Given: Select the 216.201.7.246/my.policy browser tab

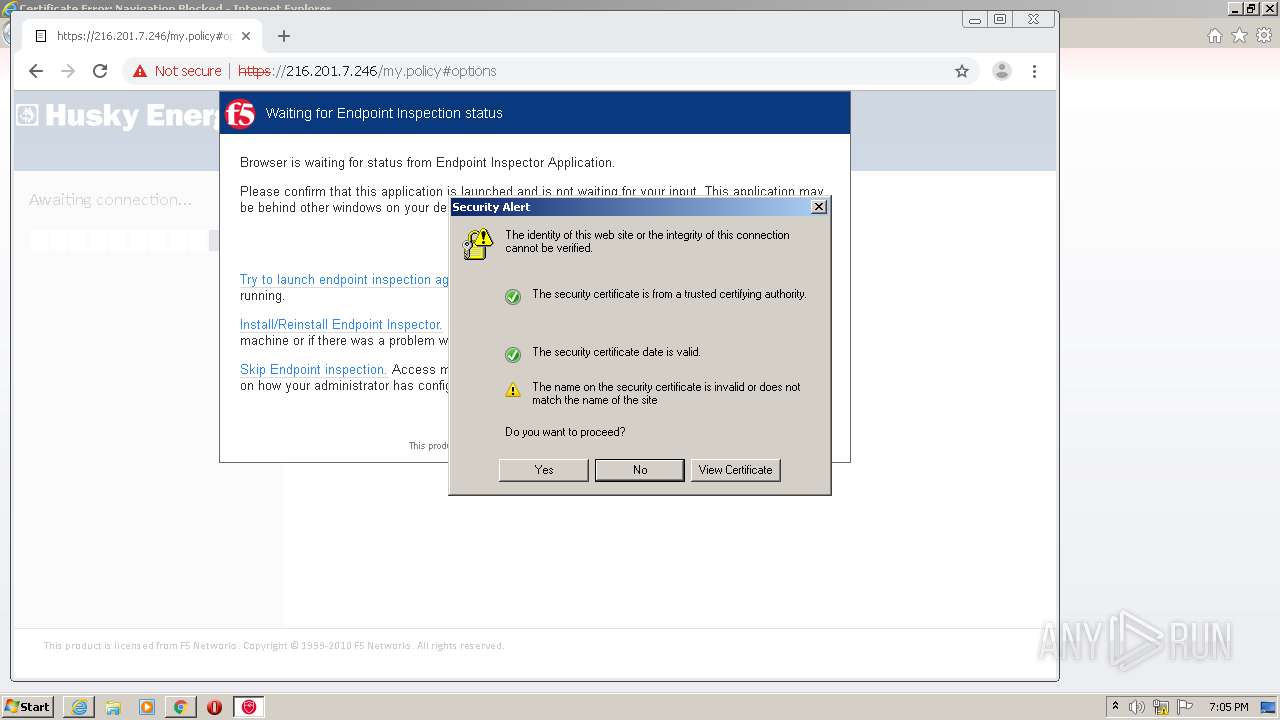Looking at the screenshot, I should click(x=142, y=36).
